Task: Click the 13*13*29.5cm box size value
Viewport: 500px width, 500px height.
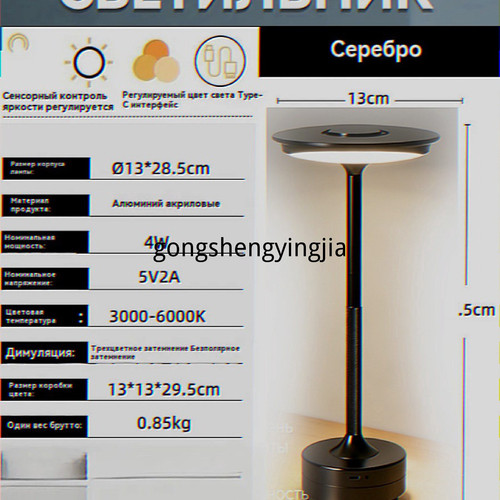Action: click(x=164, y=389)
